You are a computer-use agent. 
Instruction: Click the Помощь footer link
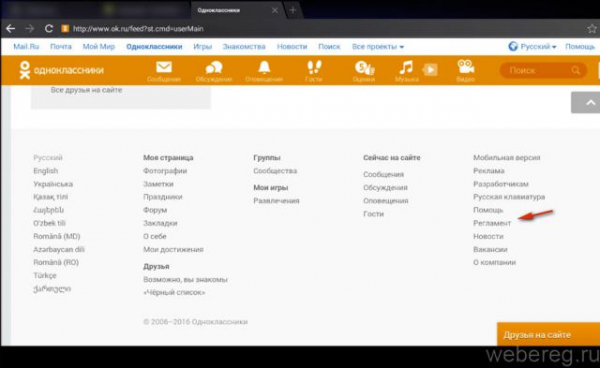point(488,210)
